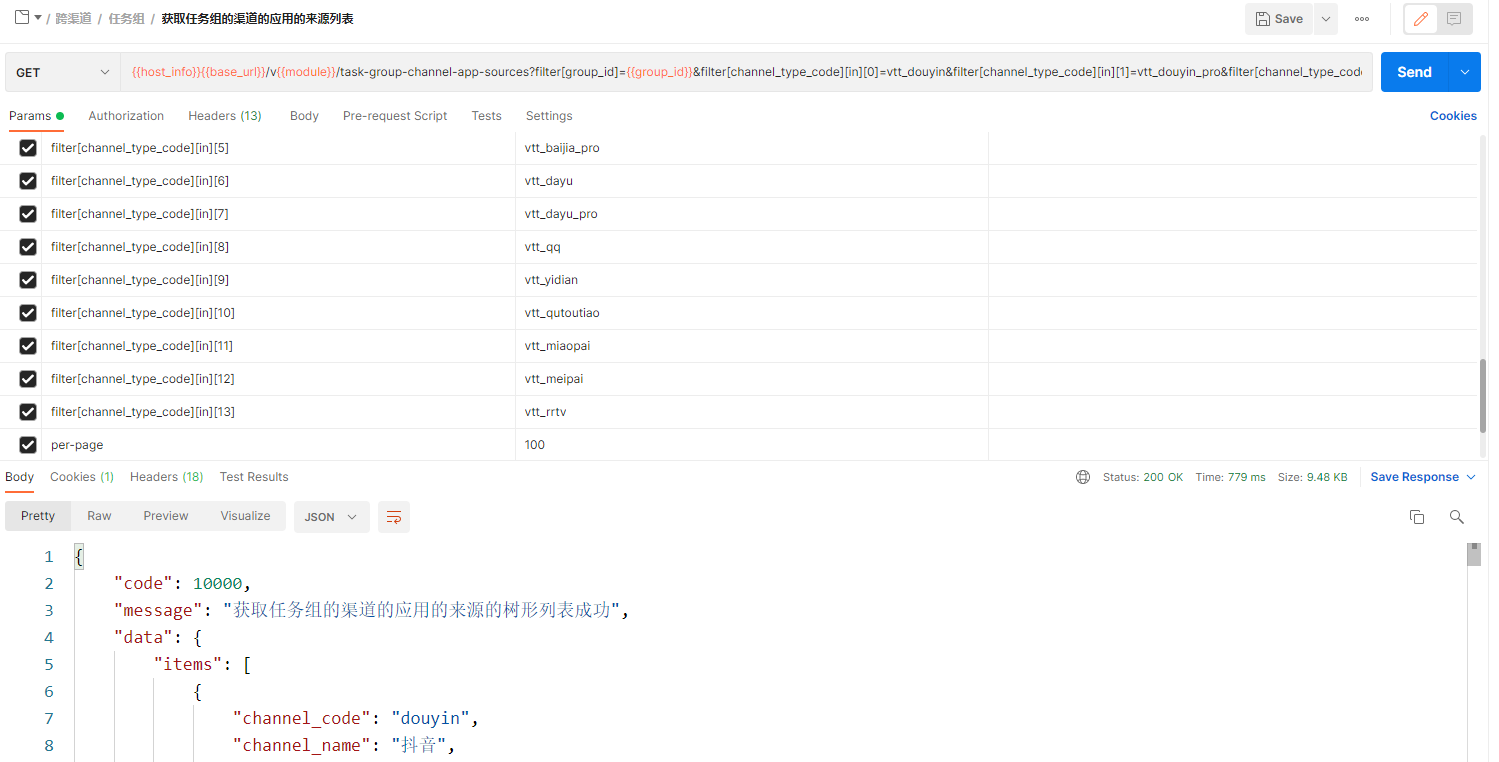Search the response with the magnifier icon

point(1457,517)
